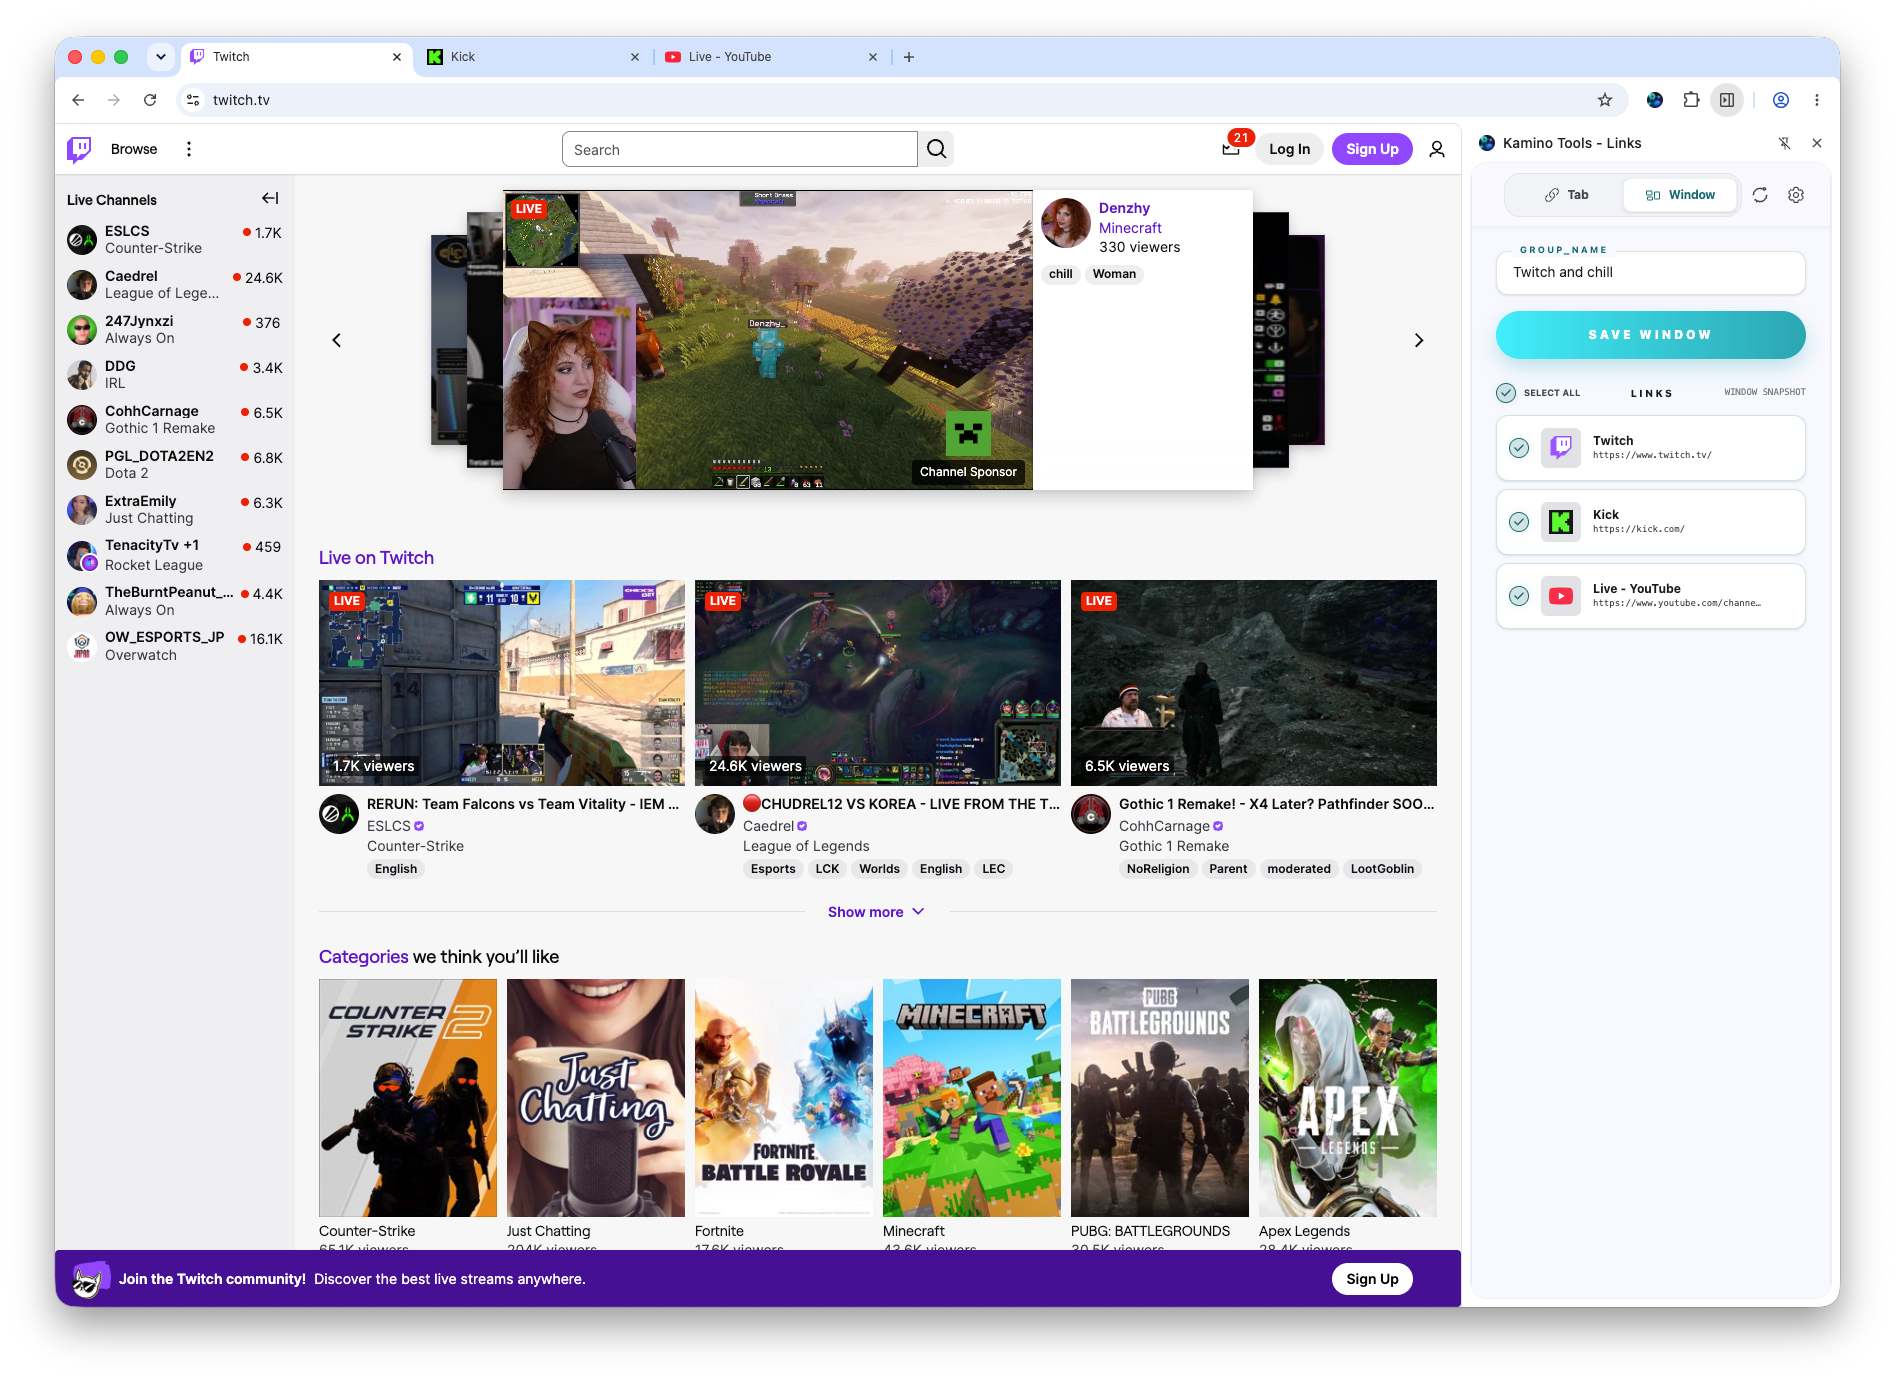Go to next carousel stream
Viewport: 1896px width, 1381px height.
[x=1419, y=340]
